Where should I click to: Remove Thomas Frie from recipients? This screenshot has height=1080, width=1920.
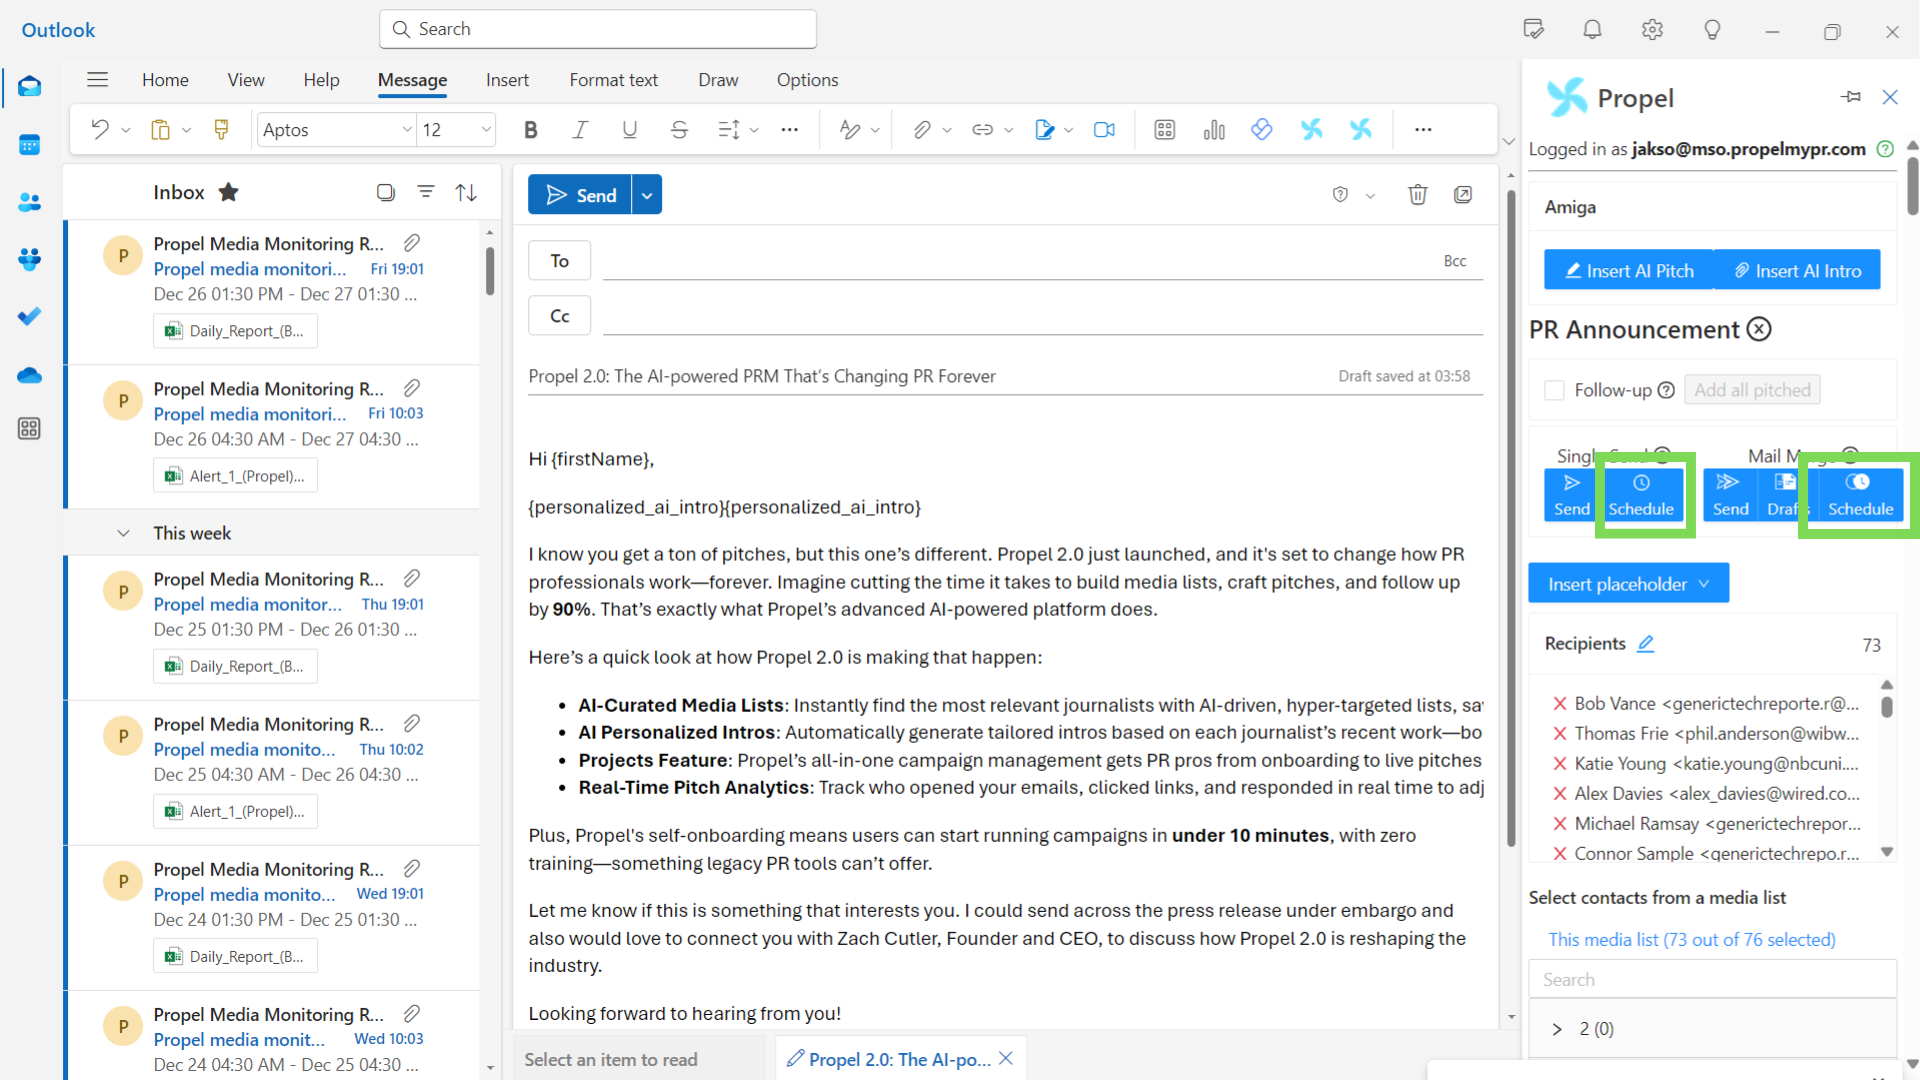point(1559,733)
